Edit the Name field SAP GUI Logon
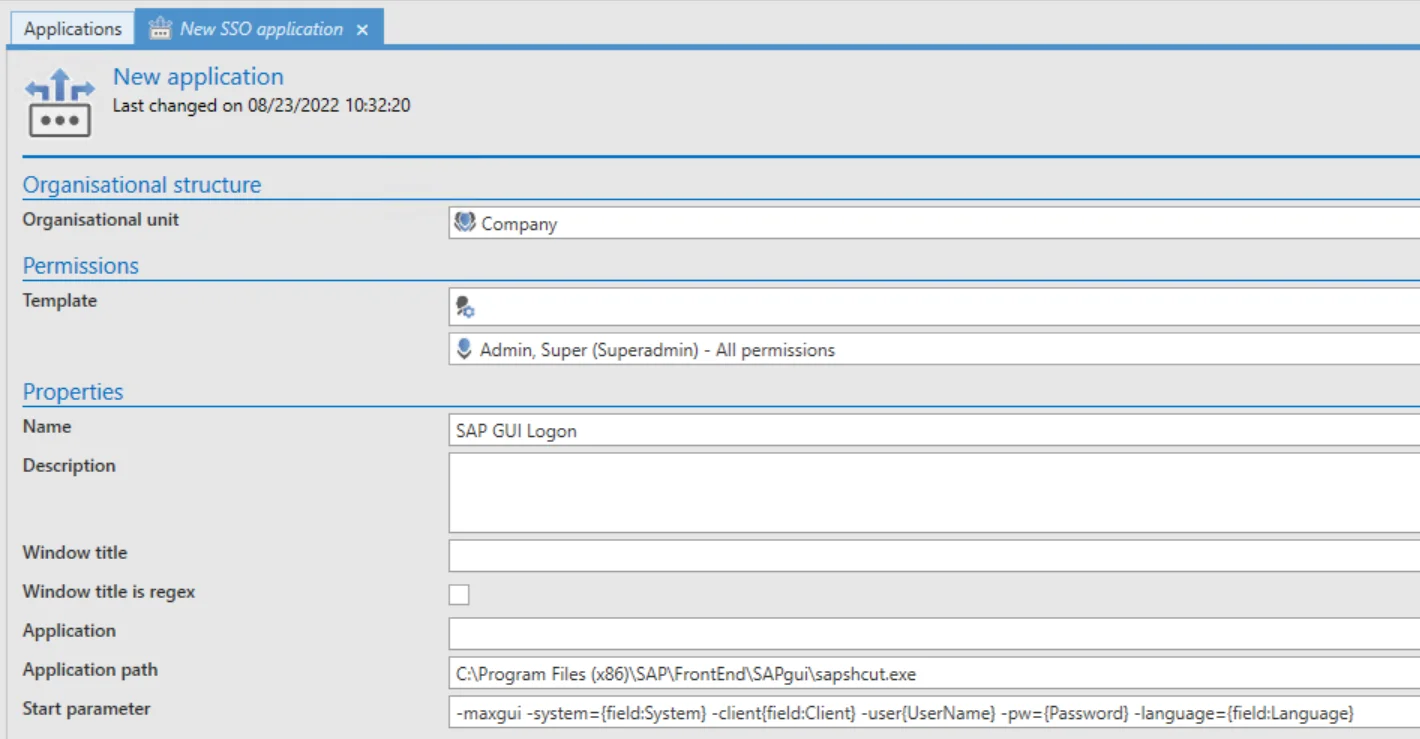 [934, 431]
